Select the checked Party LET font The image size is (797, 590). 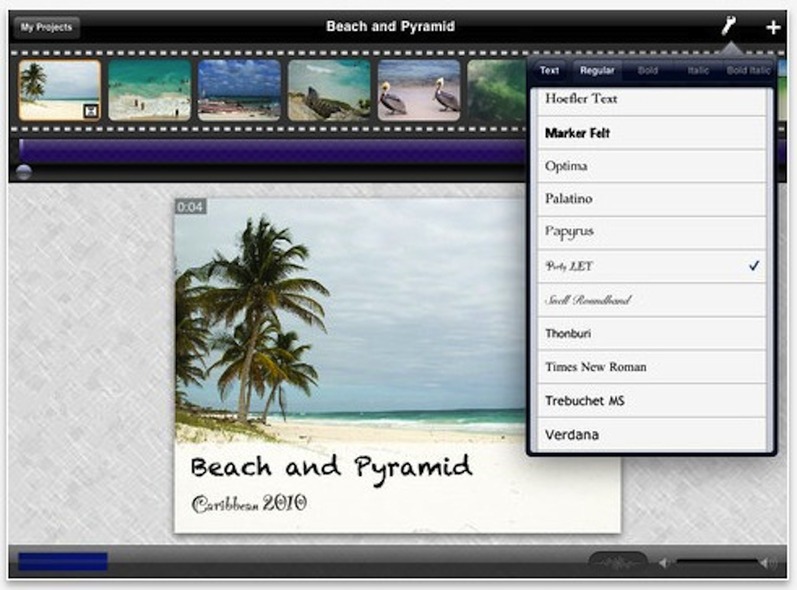pos(650,266)
